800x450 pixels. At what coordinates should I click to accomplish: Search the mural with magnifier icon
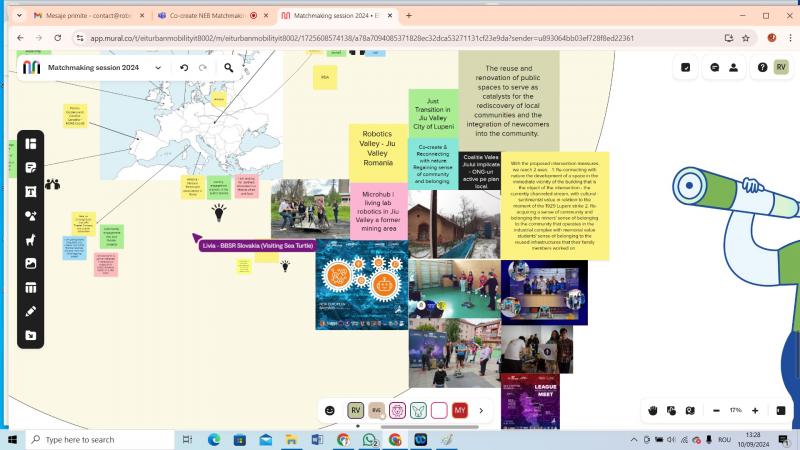(x=229, y=67)
